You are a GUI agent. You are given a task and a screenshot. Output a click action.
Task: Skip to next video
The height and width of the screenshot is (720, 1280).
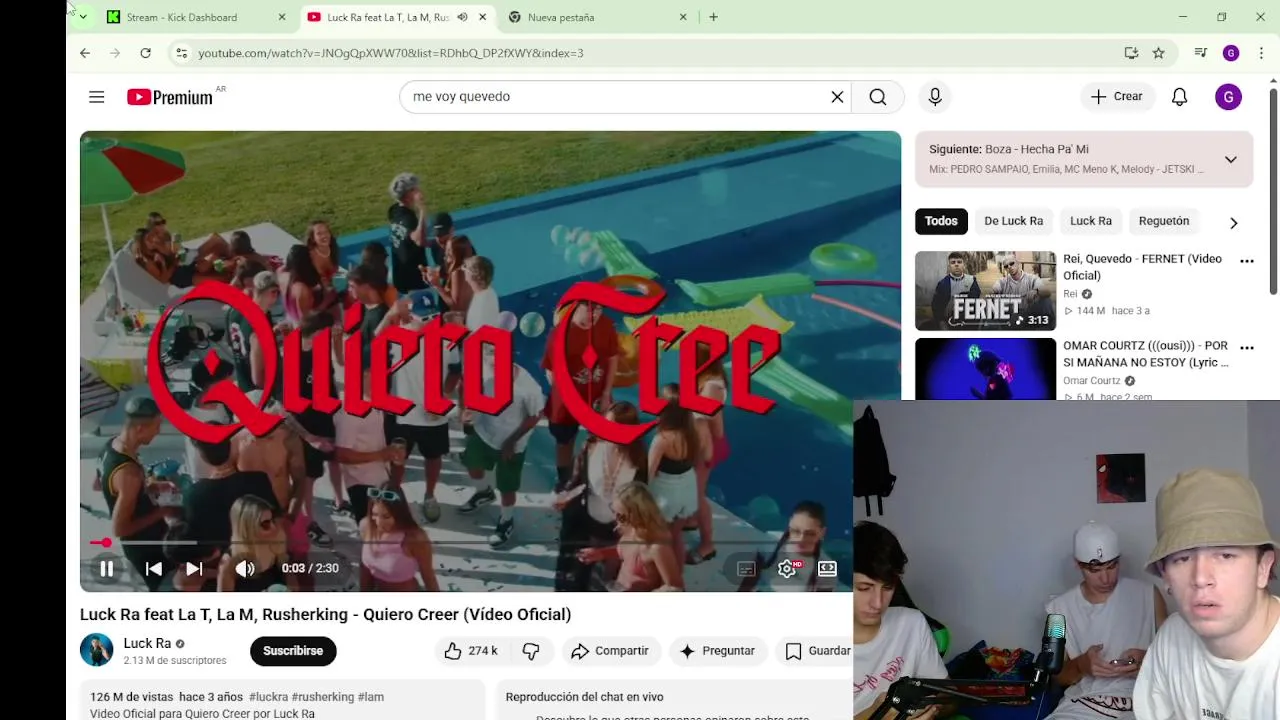tap(194, 568)
